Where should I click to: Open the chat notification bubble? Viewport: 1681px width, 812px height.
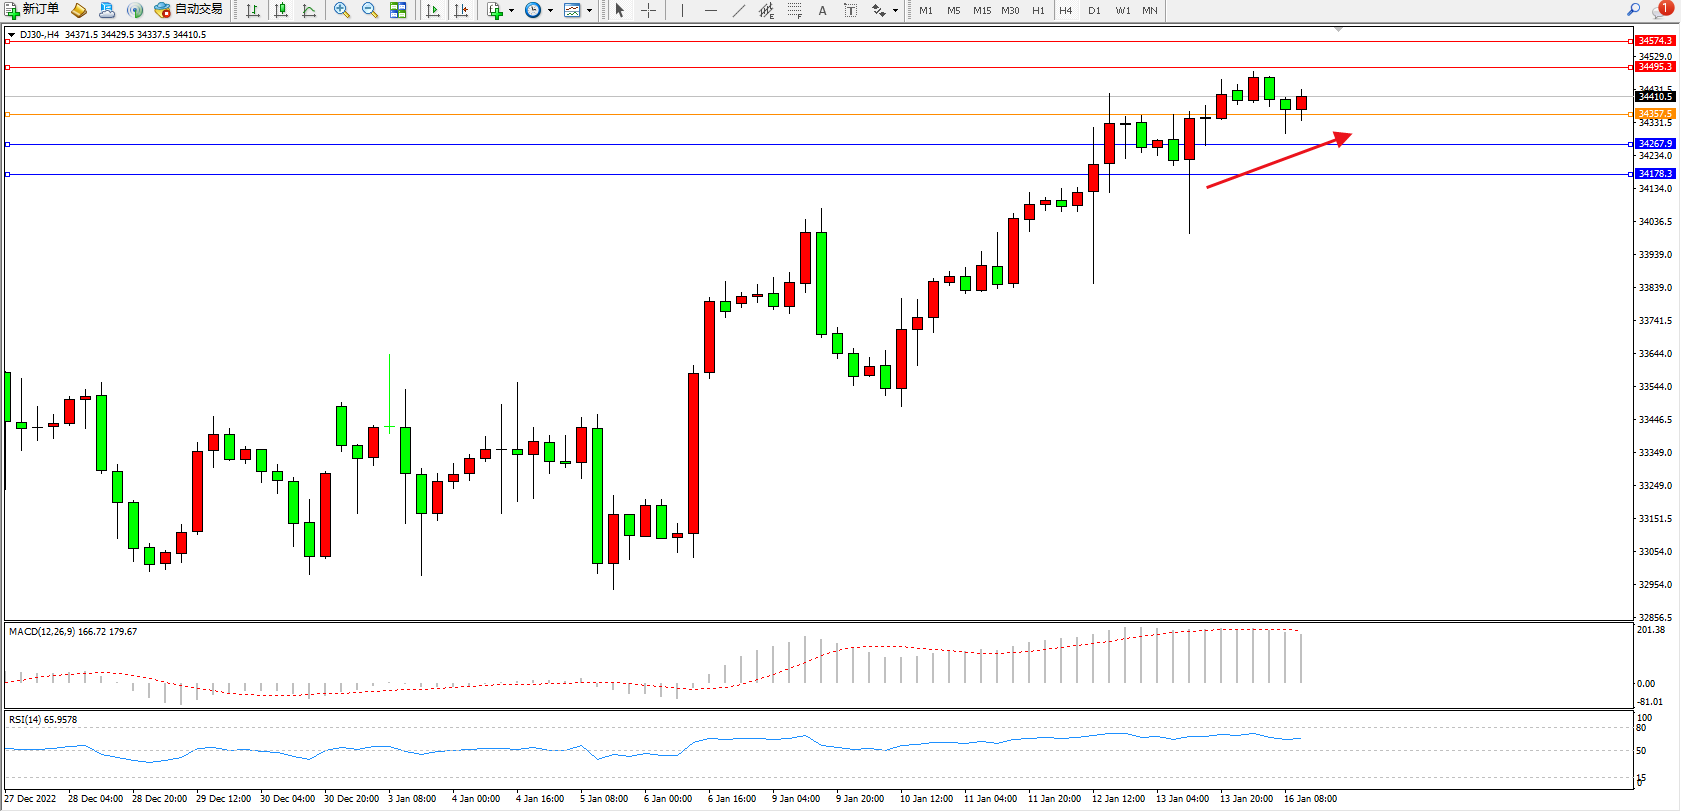1661,10
